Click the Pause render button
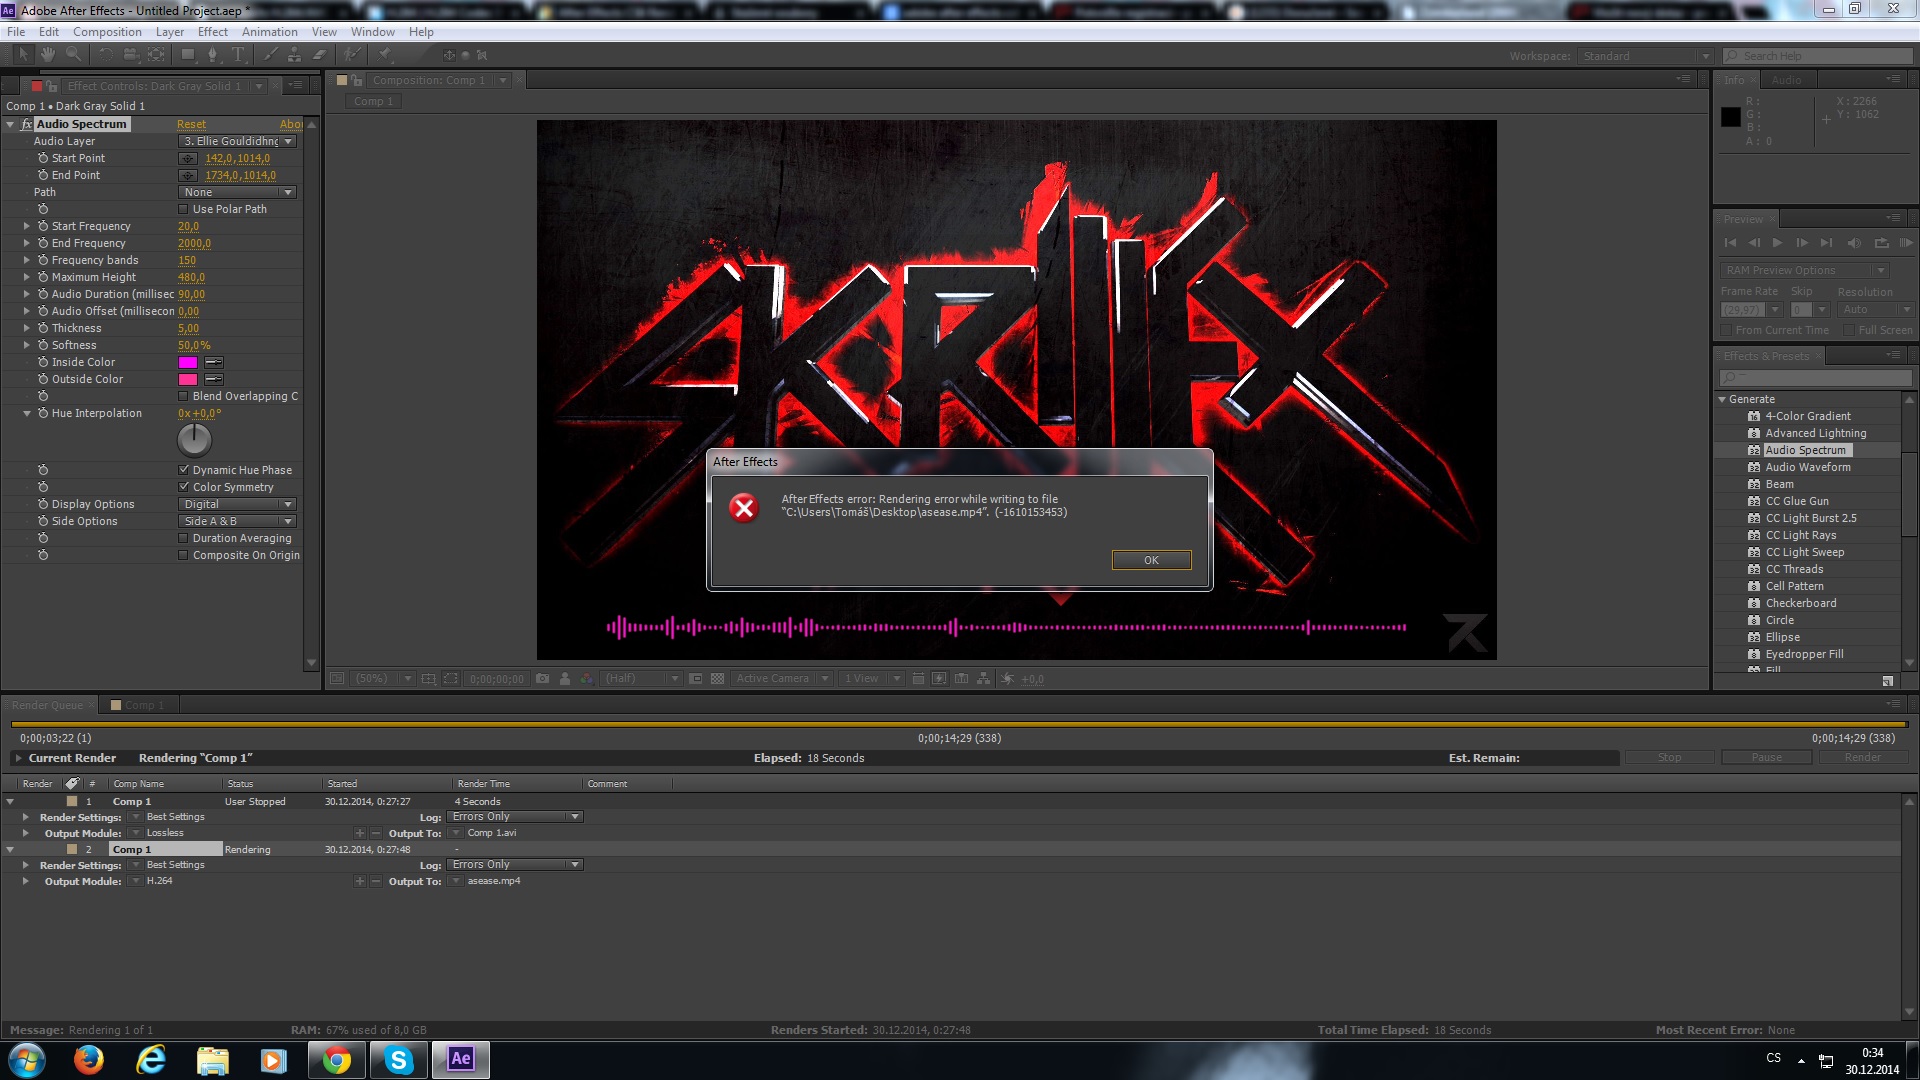 click(x=1766, y=758)
